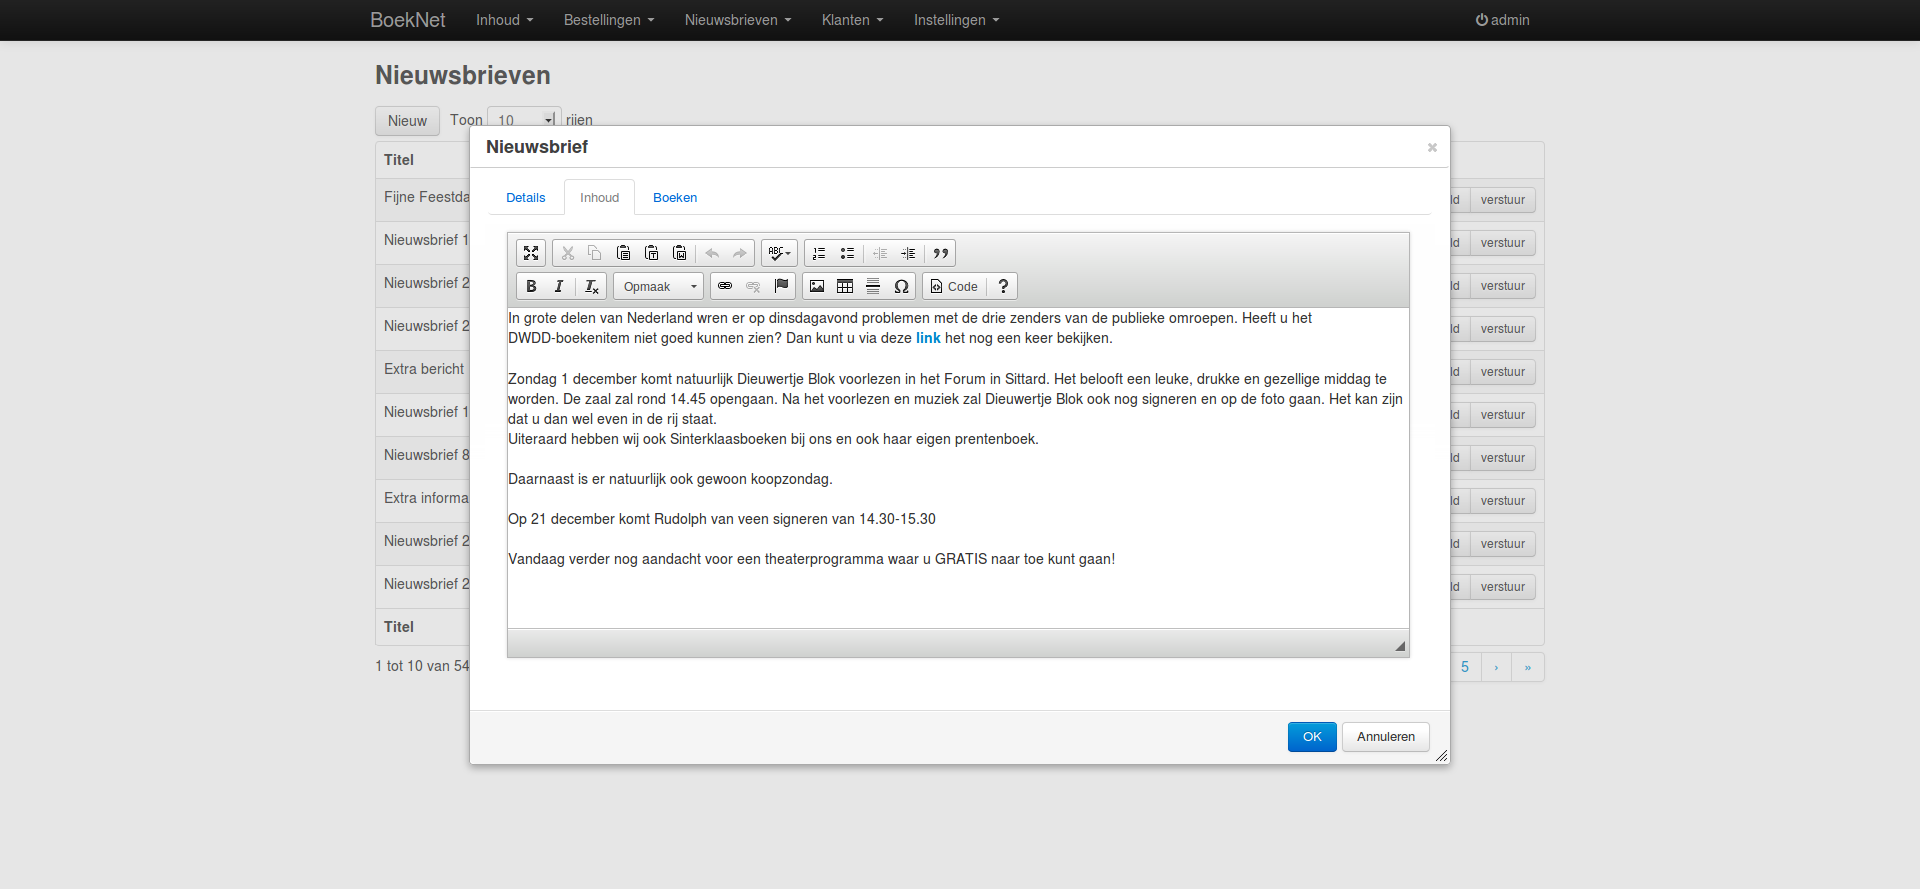Screen dimensions: 1920x889
Task: Click the Annuleren button
Action: pyautogui.click(x=1386, y=737)
